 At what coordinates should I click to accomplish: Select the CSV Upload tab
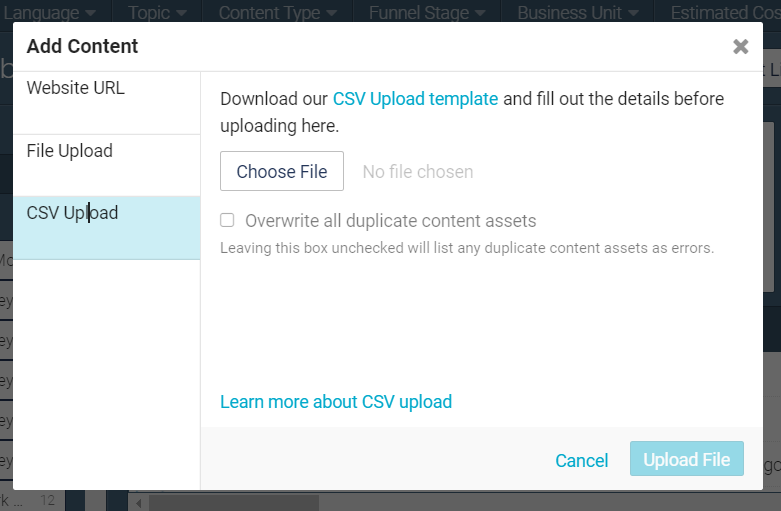(x=72, y=213)
